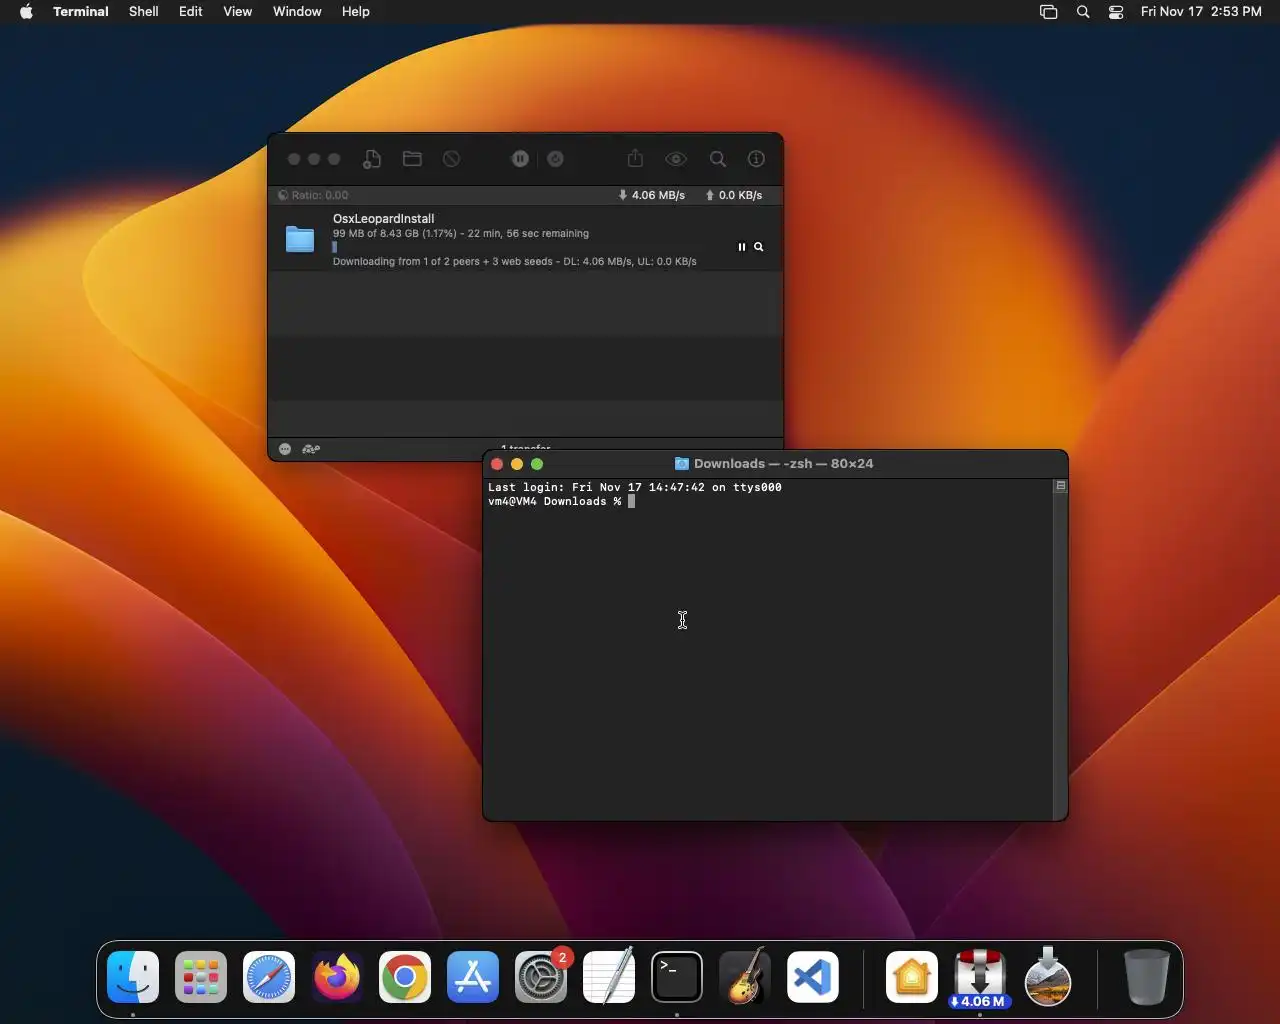
Task: Click download speed 4.06 MB/s indicator
Action: (x=651, y=195)
